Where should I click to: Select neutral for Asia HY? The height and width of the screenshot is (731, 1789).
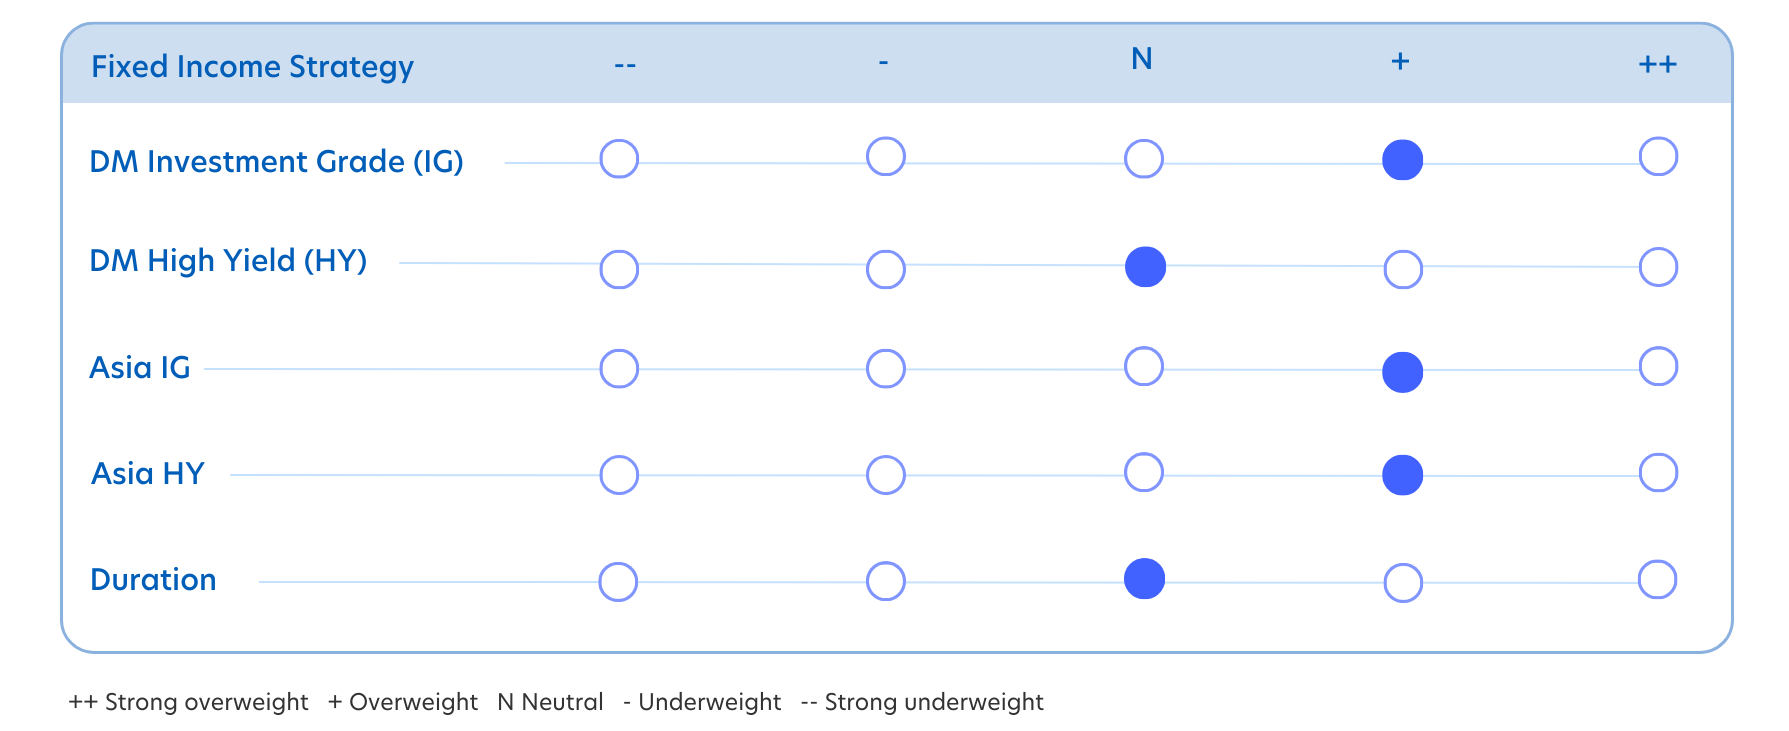[1144, 472]
